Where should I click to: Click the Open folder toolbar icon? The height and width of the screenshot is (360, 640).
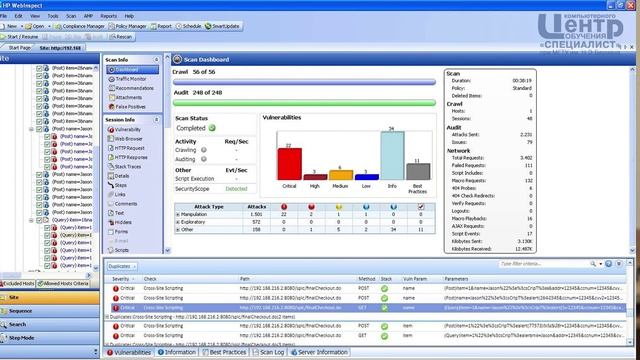28,26
